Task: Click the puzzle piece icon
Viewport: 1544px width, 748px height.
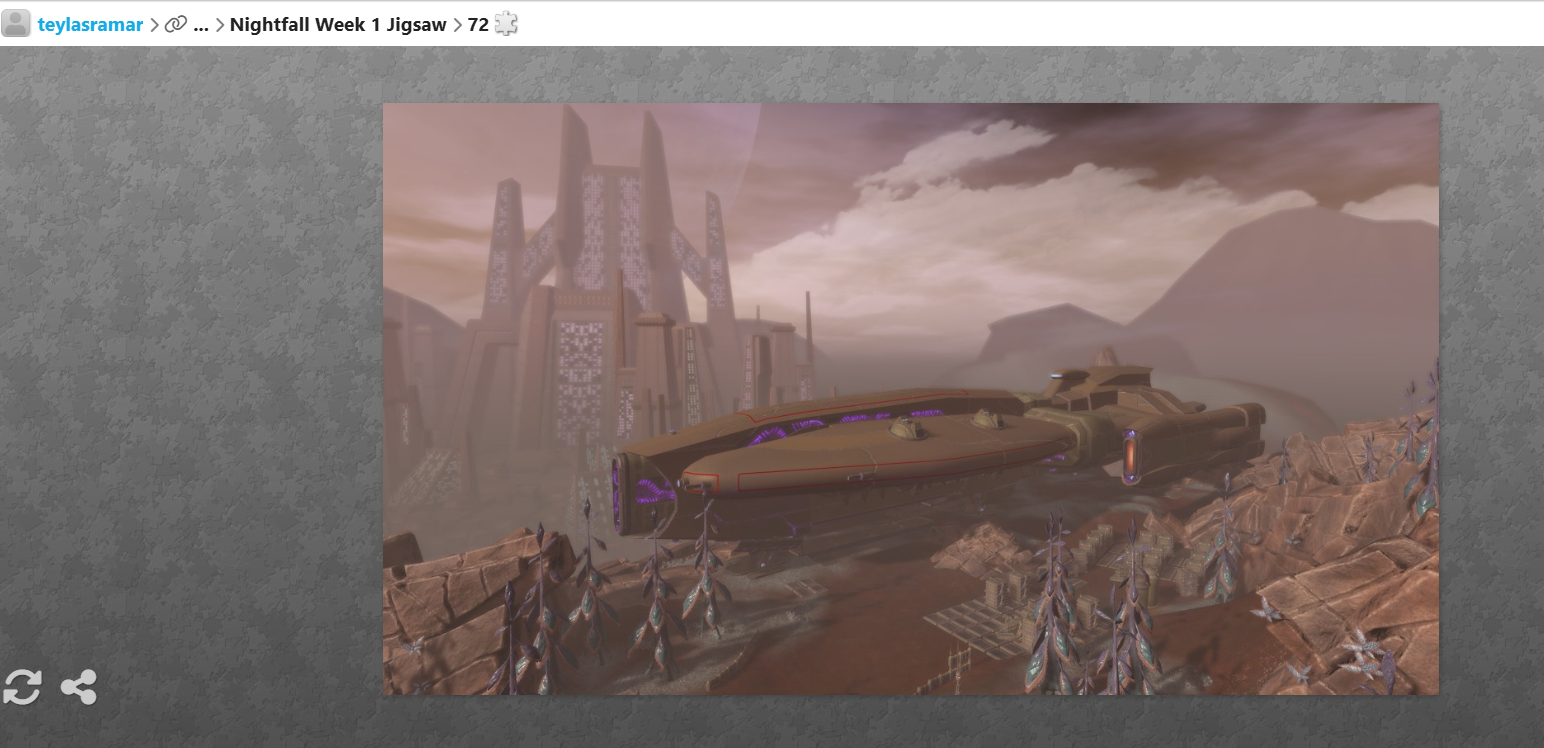Action: point(506,23)
